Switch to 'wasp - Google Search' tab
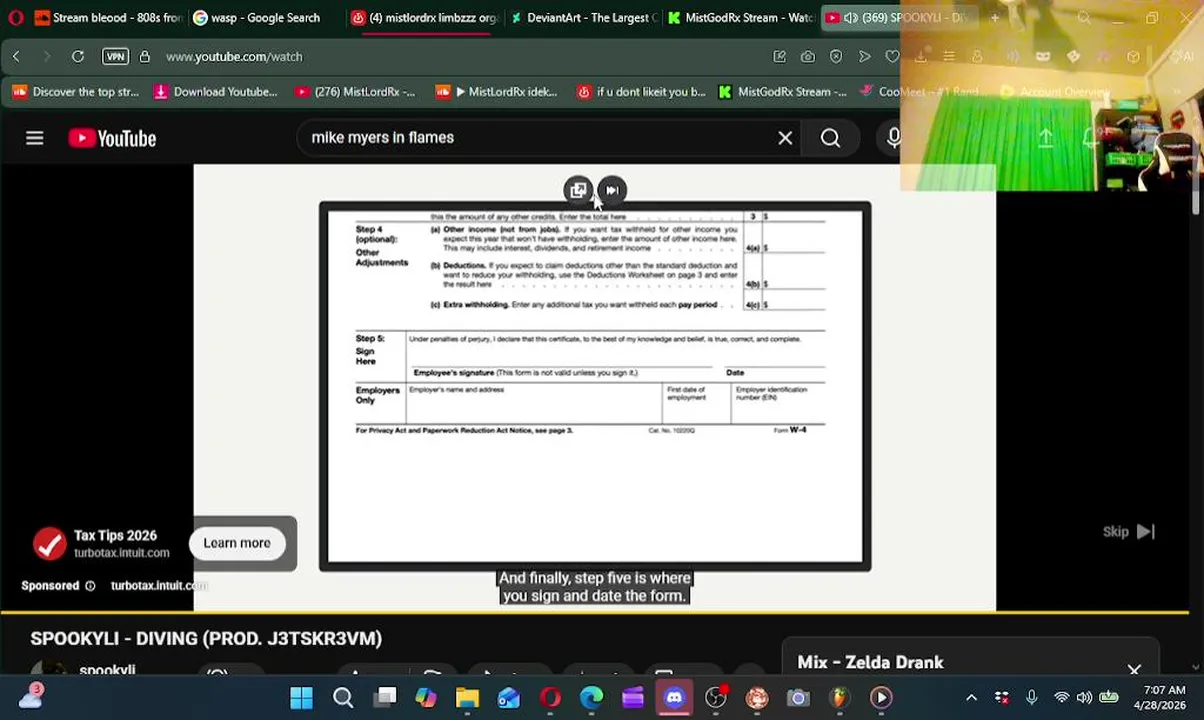This screenshot has width=1204, height=720. coord(265,18)
